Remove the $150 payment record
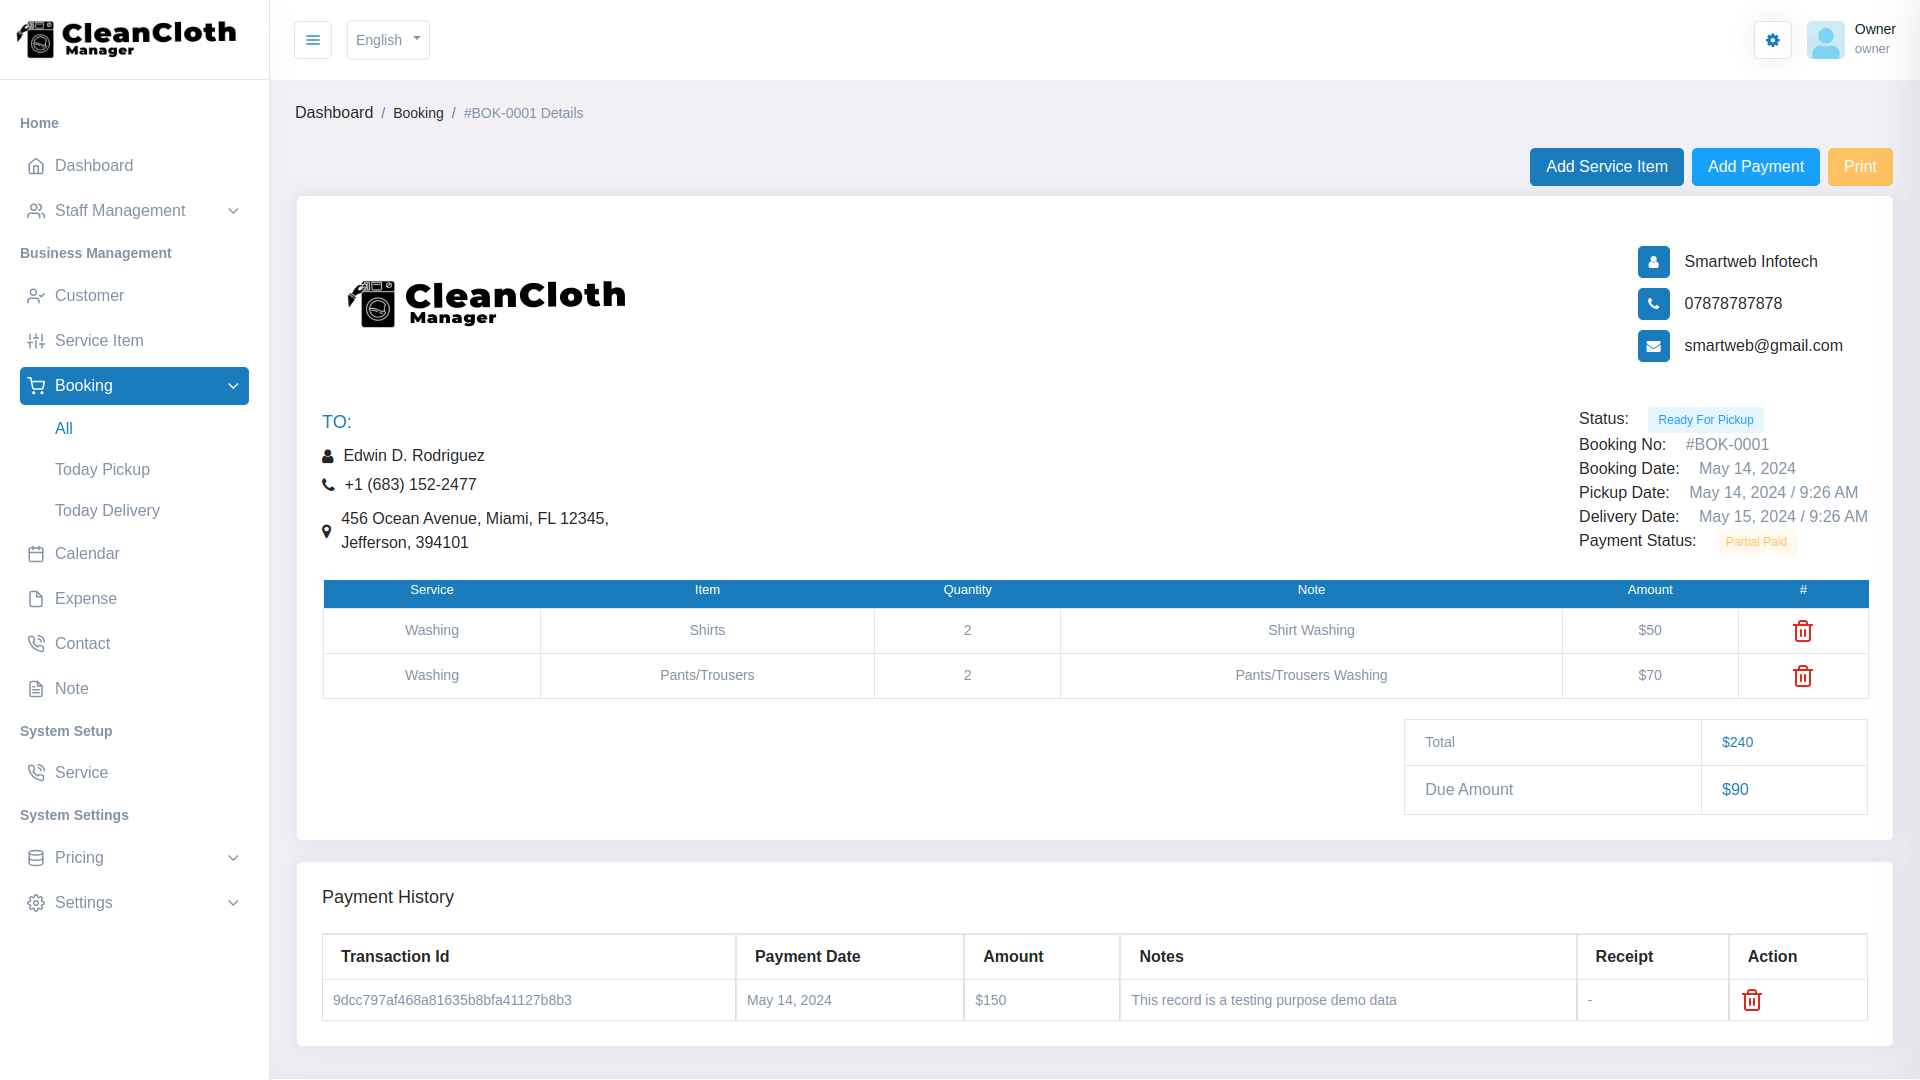 click(1751, 1000)
